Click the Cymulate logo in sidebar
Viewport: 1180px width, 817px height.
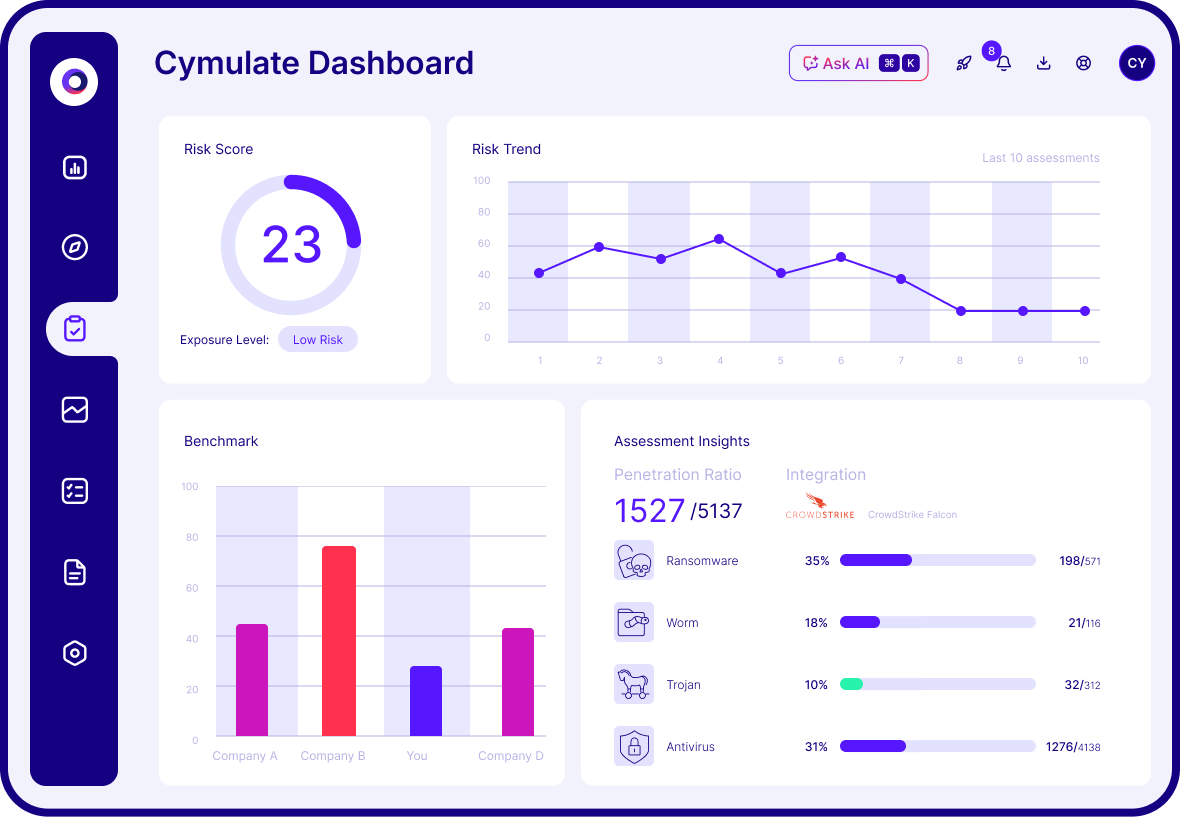click(x=74, y=81)
